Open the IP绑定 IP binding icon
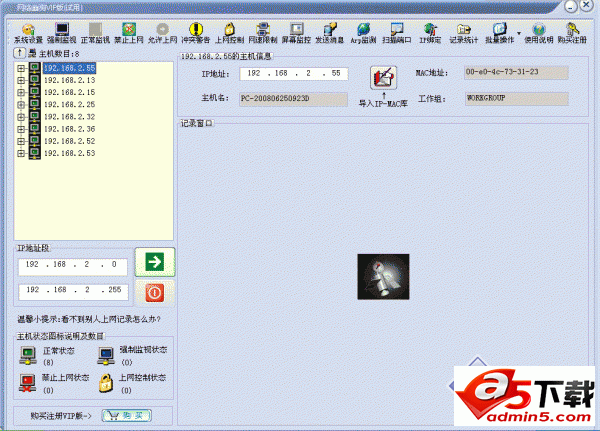The image size is (600, 431). tap(430, 33)
